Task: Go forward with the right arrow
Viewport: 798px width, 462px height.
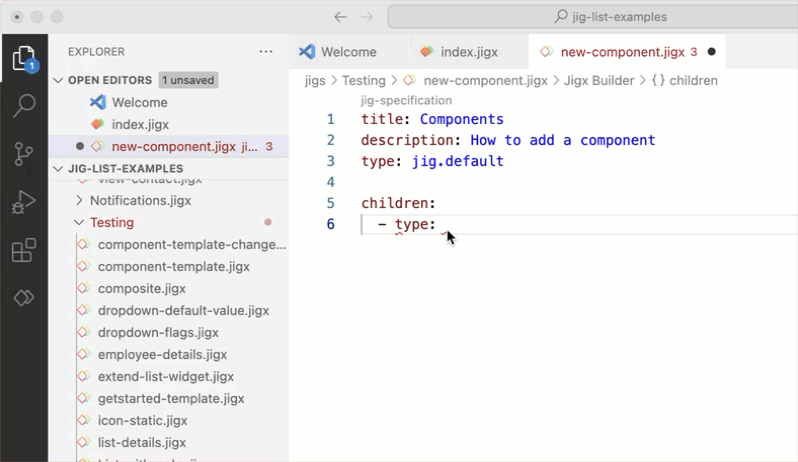Action: coord(366,17)
